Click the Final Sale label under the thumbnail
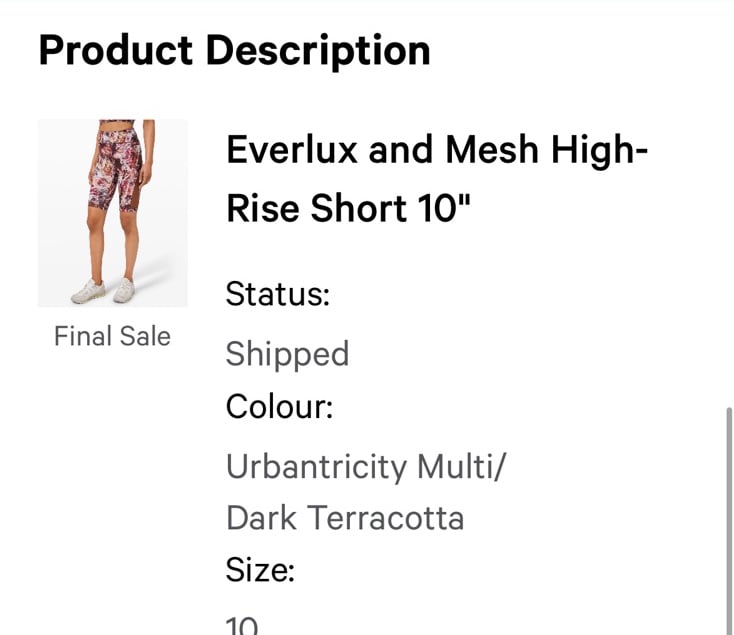 pos(112,336)
